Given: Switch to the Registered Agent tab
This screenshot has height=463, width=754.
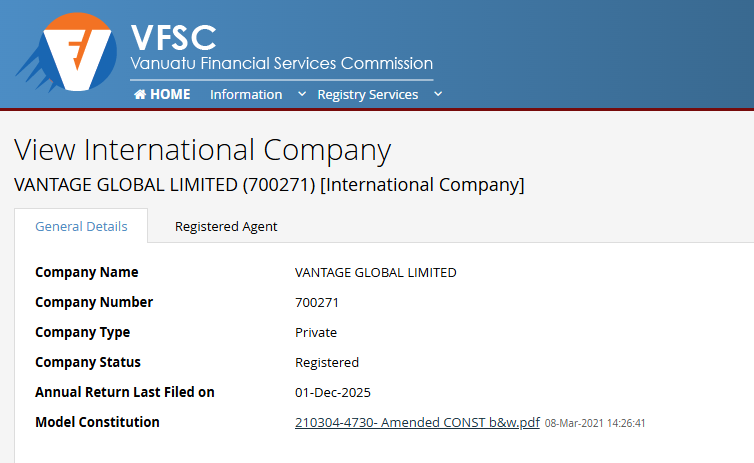Looking at the screenshot, I should point(226,226).
